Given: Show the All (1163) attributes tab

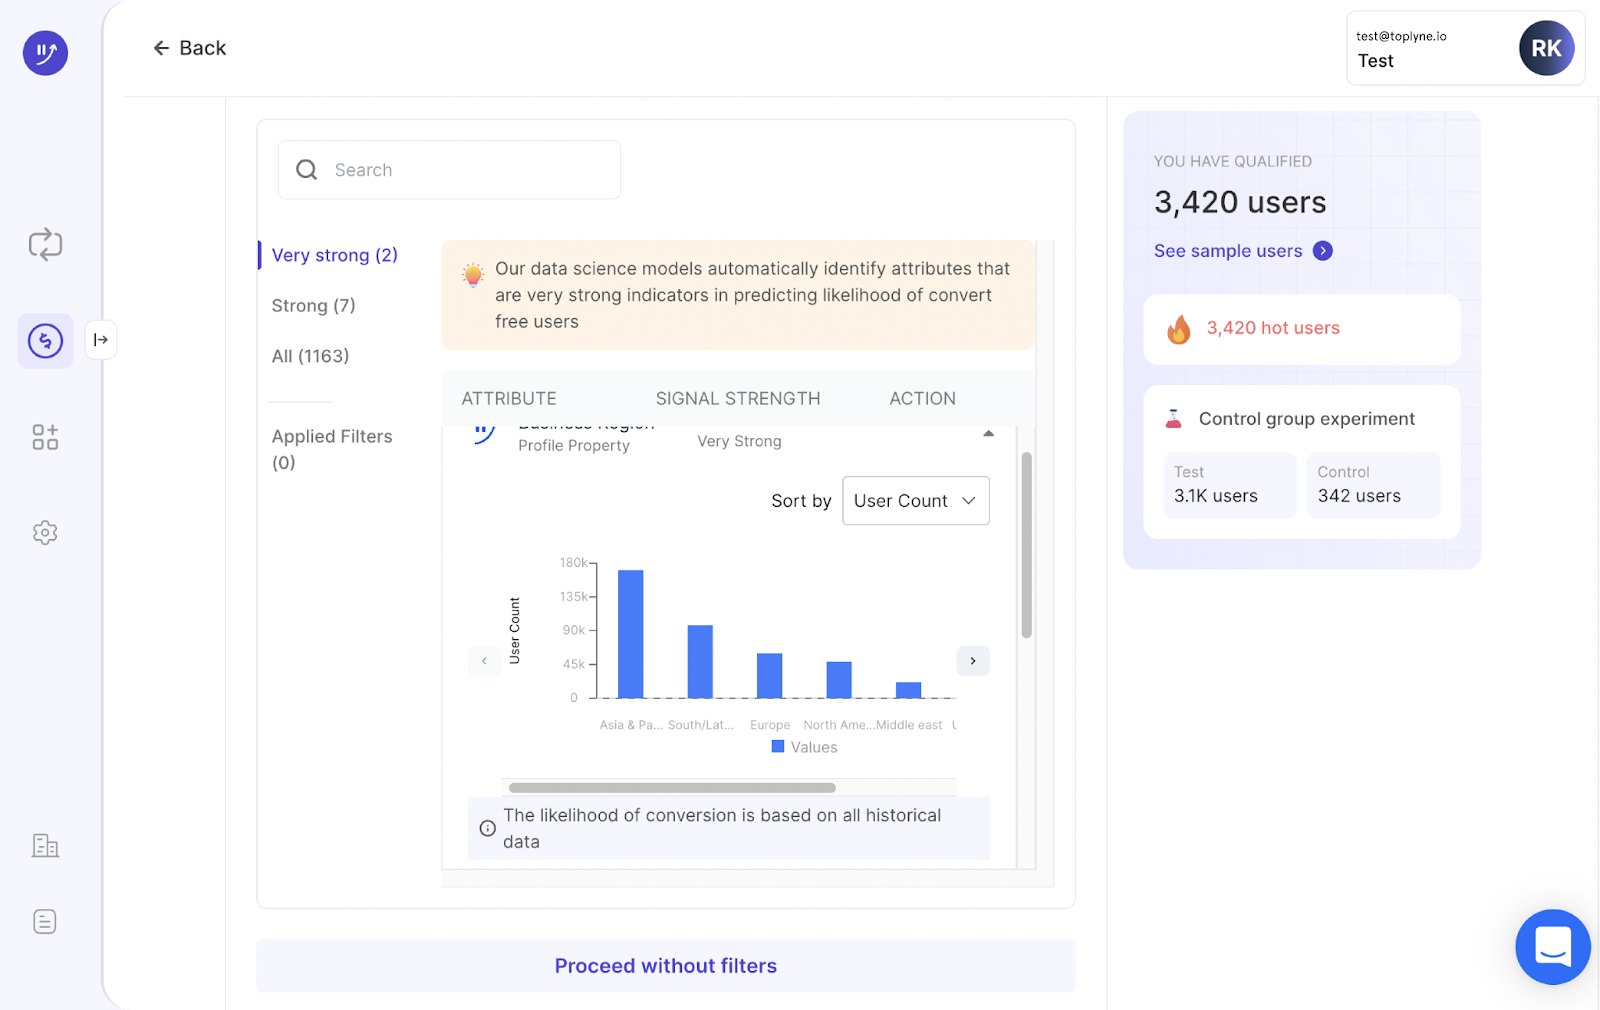Looking at the screenshot, I should pos(310,356).
